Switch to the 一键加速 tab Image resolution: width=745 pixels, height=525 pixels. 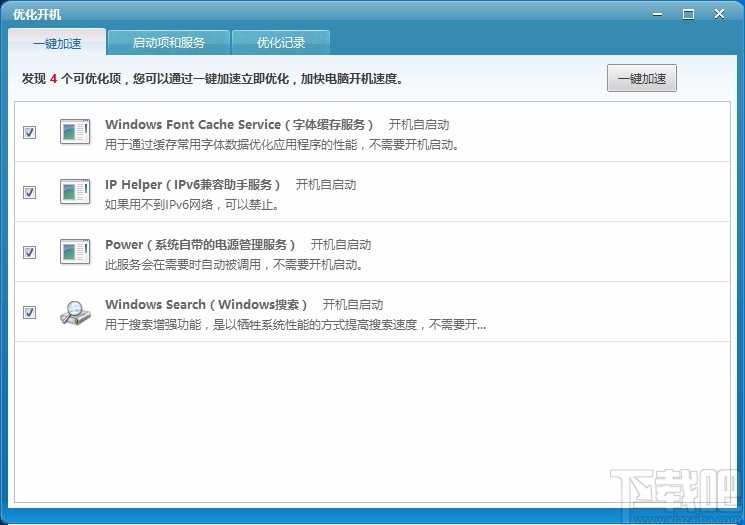coord(57,43)
